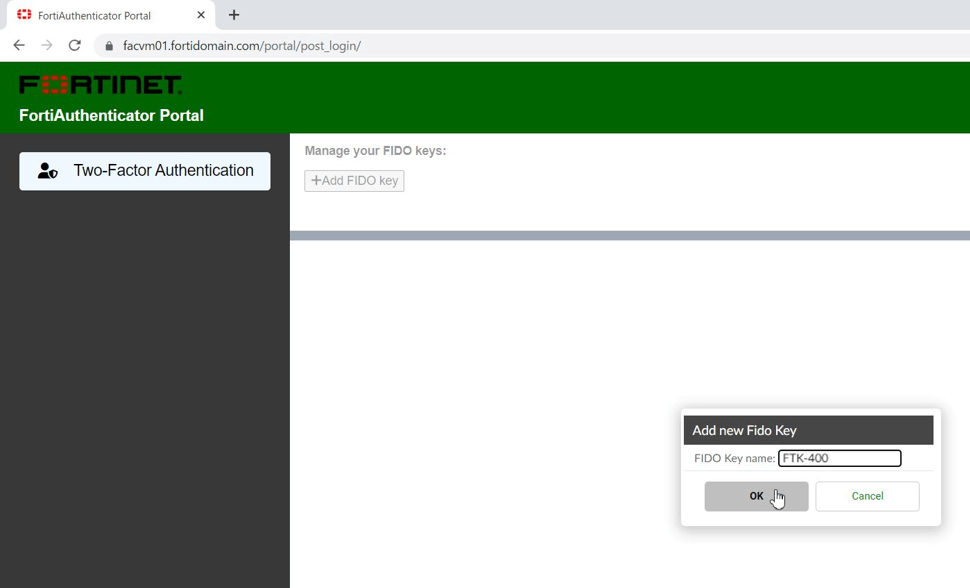Click the padlock site security icon
Viewport: 970px width, 588px height.
pos(109,46)
